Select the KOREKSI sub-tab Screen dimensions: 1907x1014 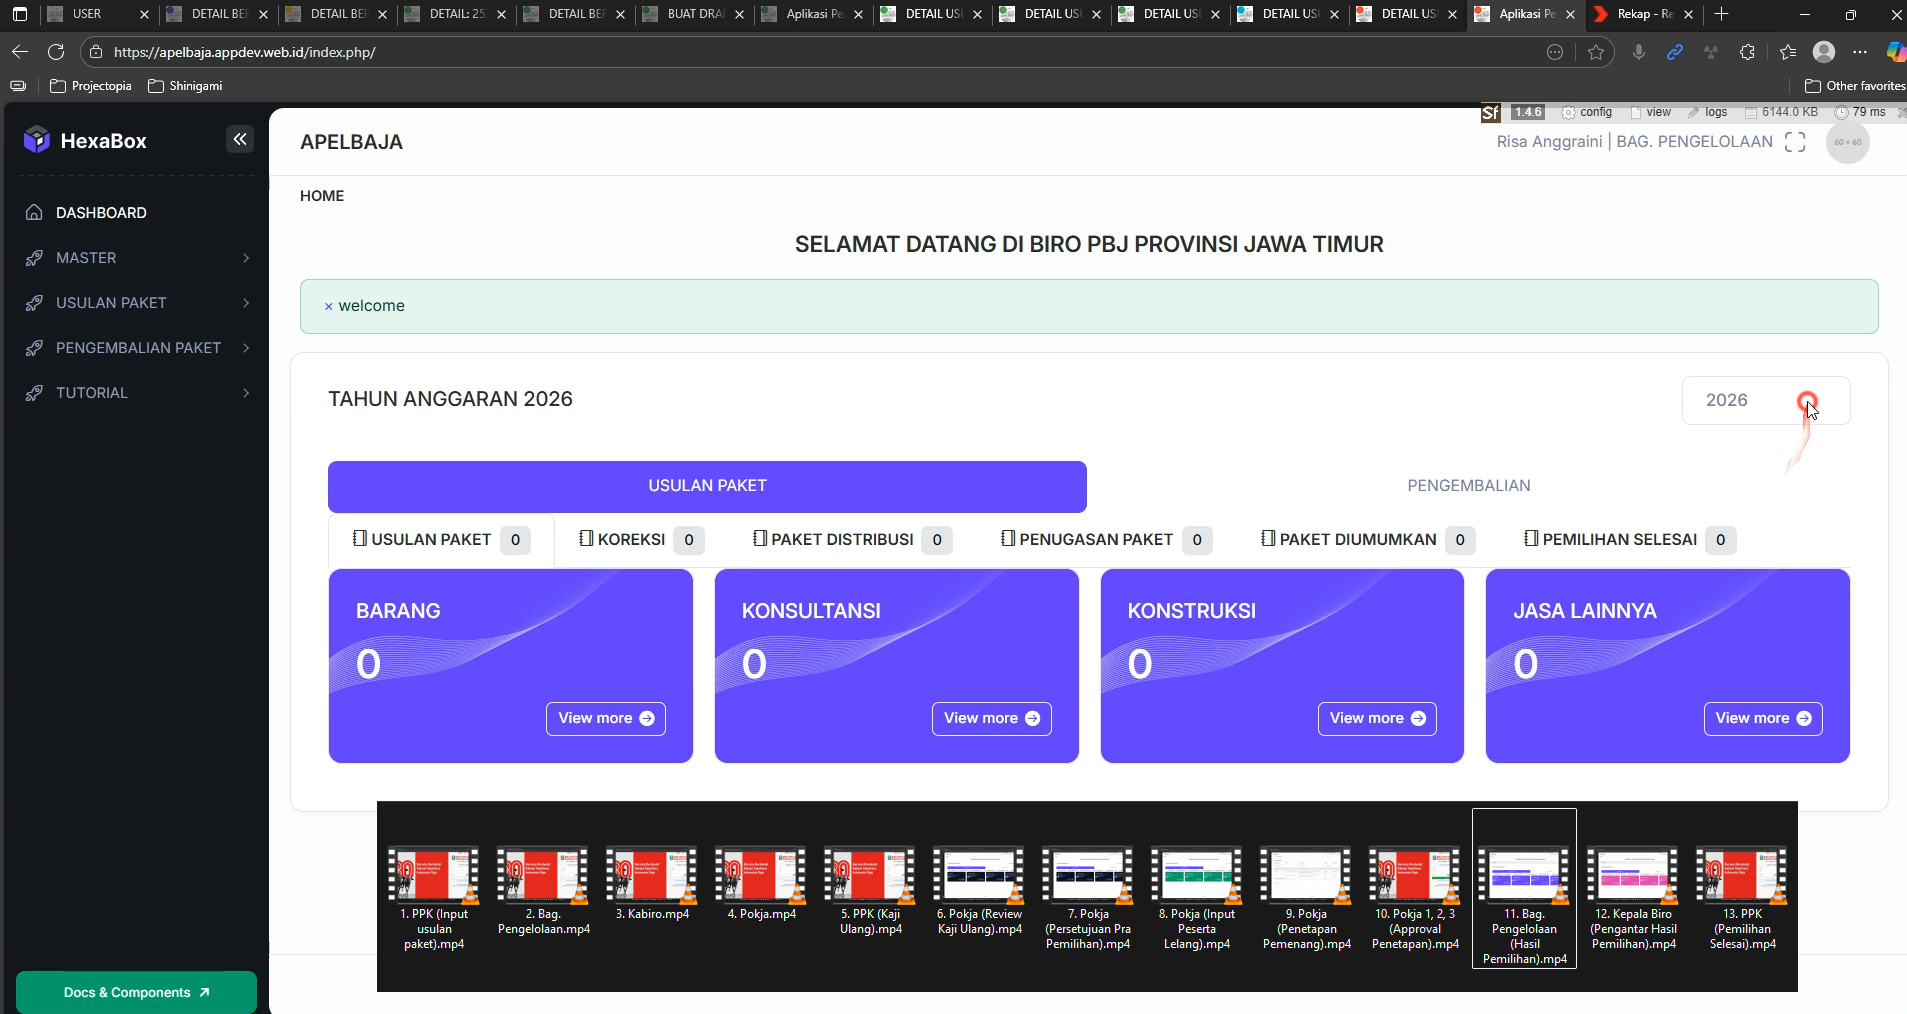pos(631,540)
